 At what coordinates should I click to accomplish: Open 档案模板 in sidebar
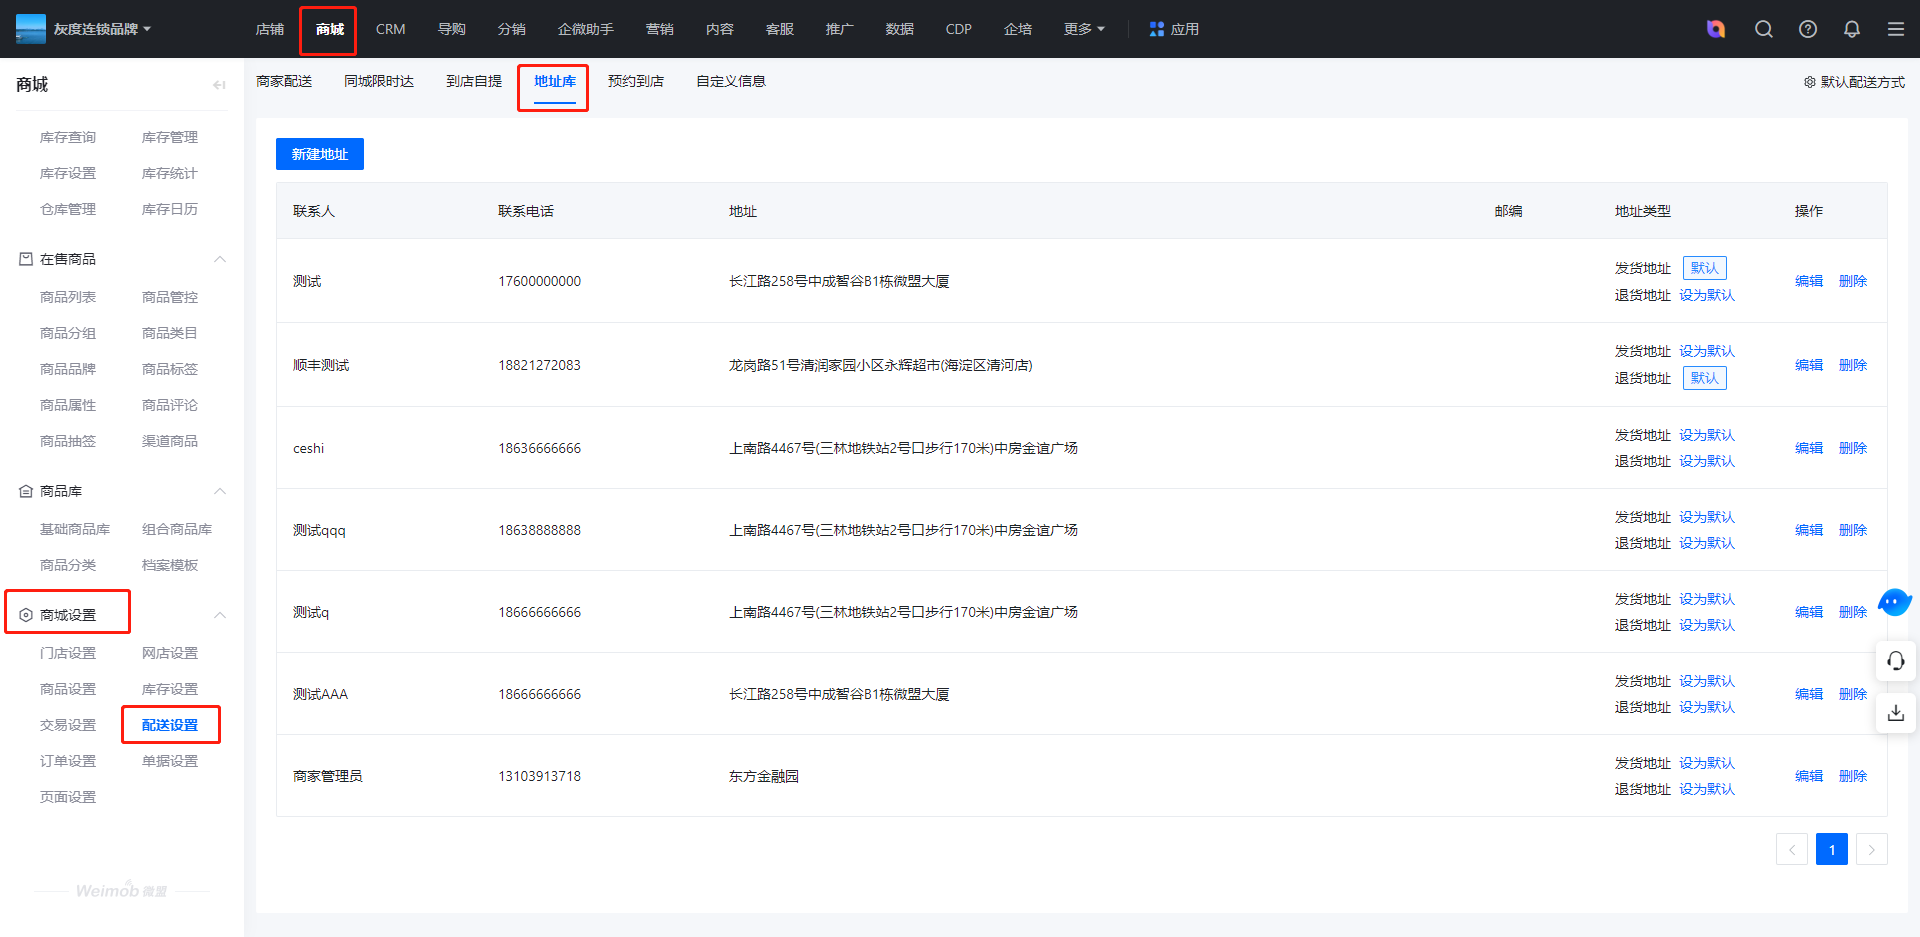tap(170, 565)
